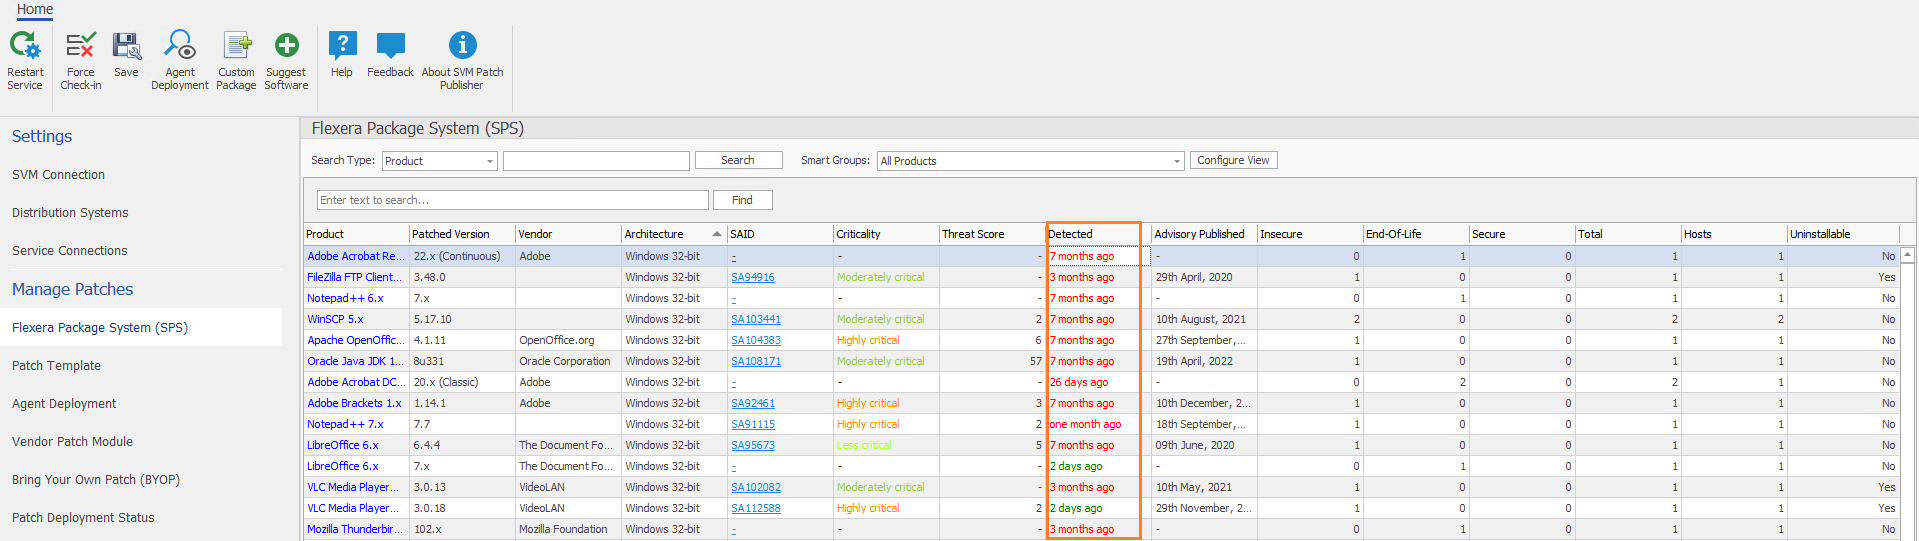
Task: Sort by the Insecure column header
Action: tap(1310, 234)
